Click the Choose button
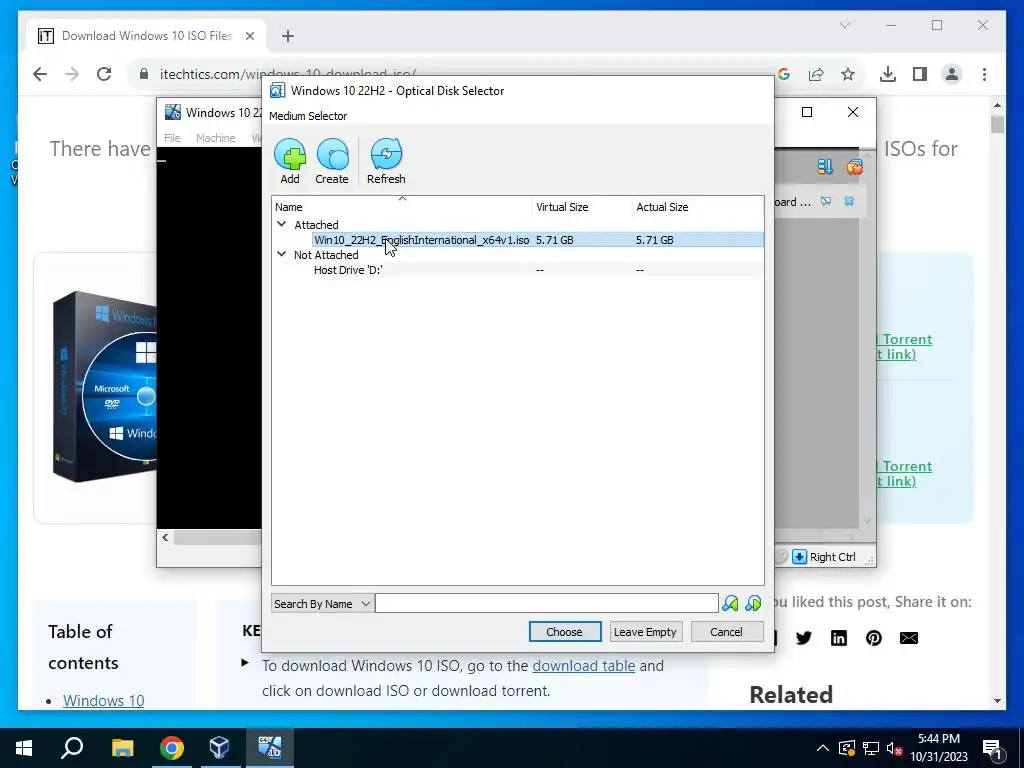The image size is (1024, 768). tap(565, 632)
